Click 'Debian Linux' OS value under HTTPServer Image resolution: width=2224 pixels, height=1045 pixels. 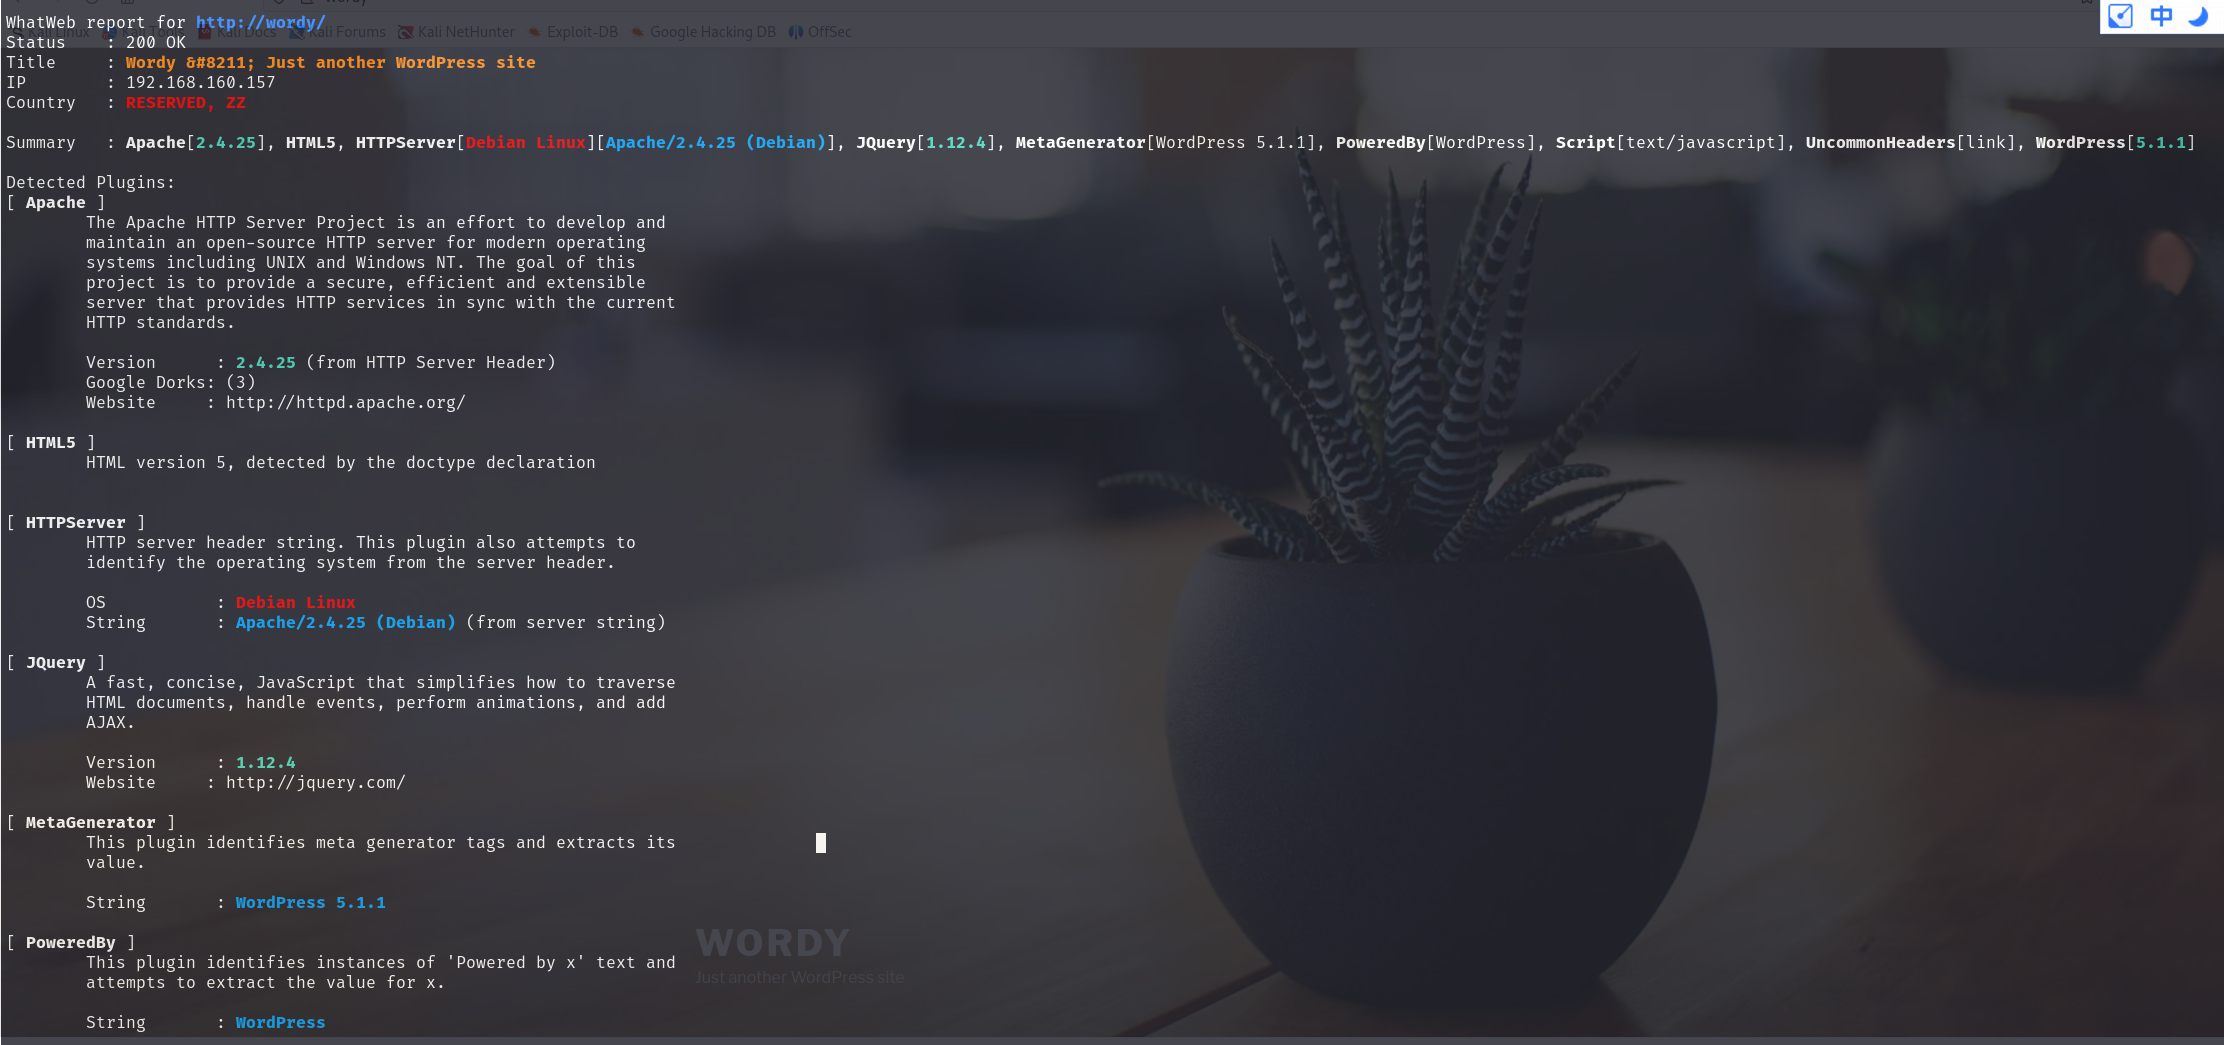296,602
